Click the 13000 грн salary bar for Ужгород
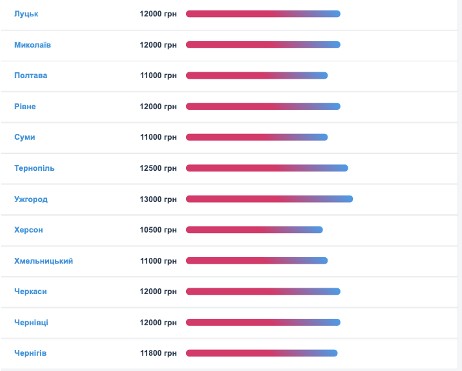The height and width of the screenshot is (371, 462). [269, 199]
